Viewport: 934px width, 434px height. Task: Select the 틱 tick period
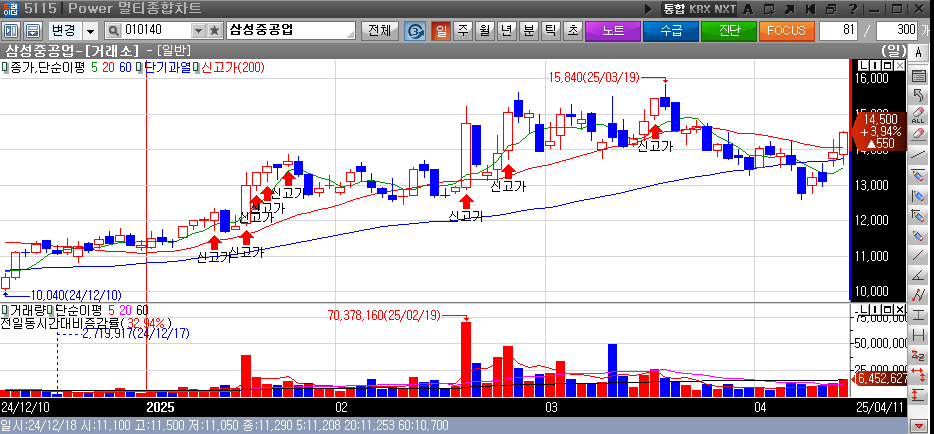pos(551,30)
